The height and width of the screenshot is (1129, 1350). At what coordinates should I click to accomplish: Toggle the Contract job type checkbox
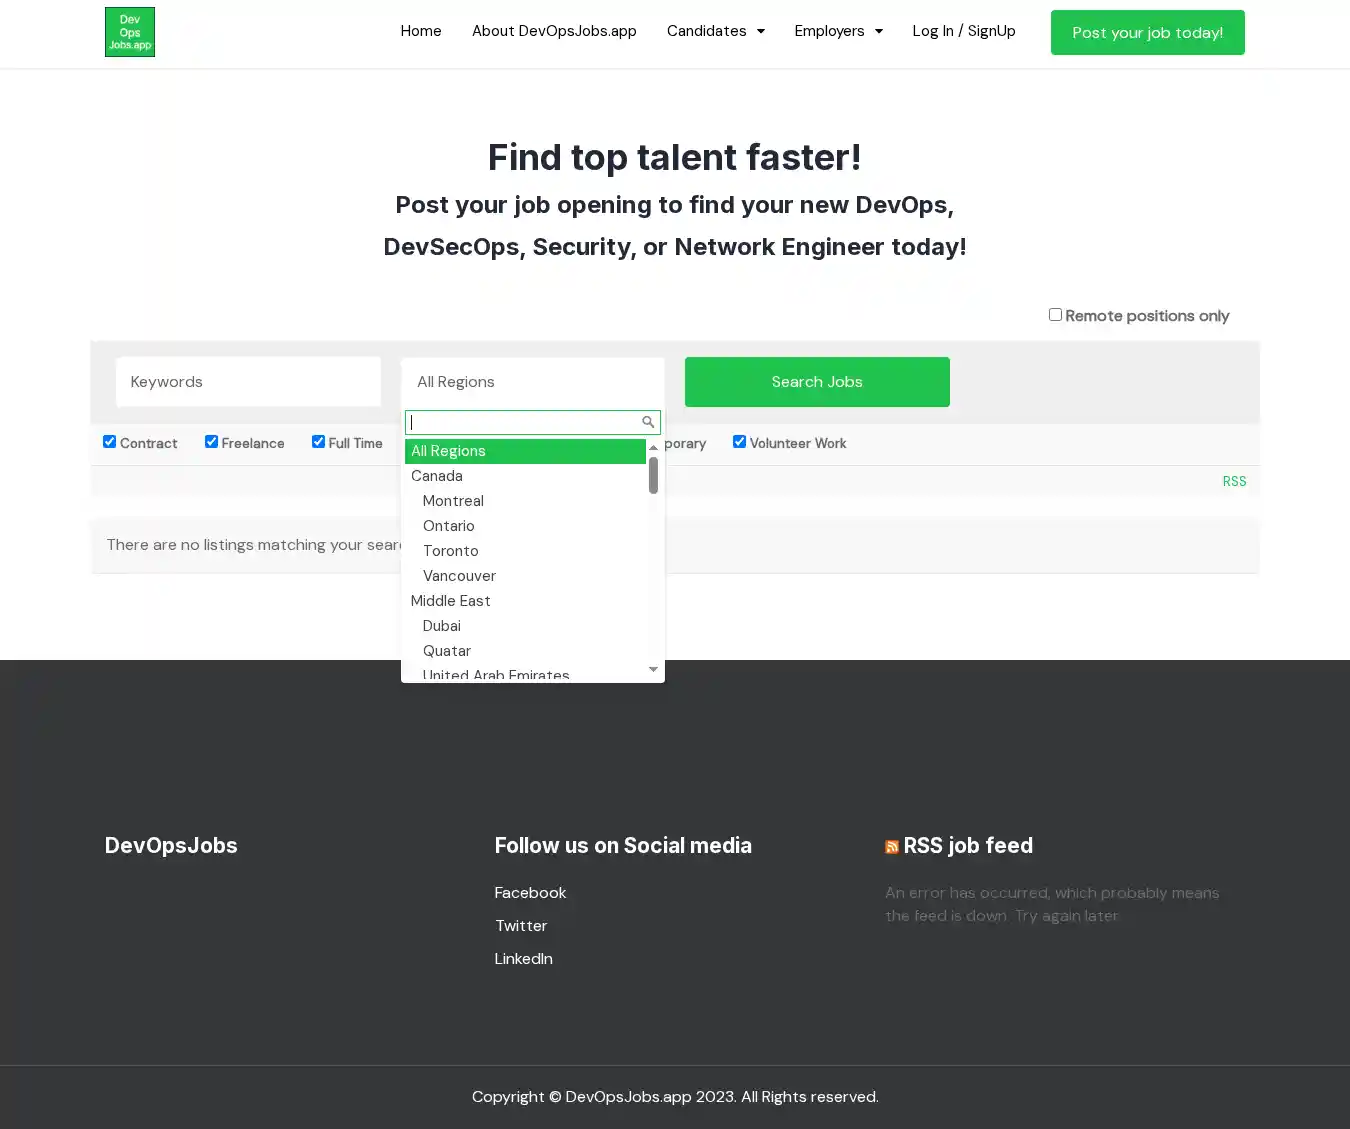pyautogui.click(x=110, y=442)
